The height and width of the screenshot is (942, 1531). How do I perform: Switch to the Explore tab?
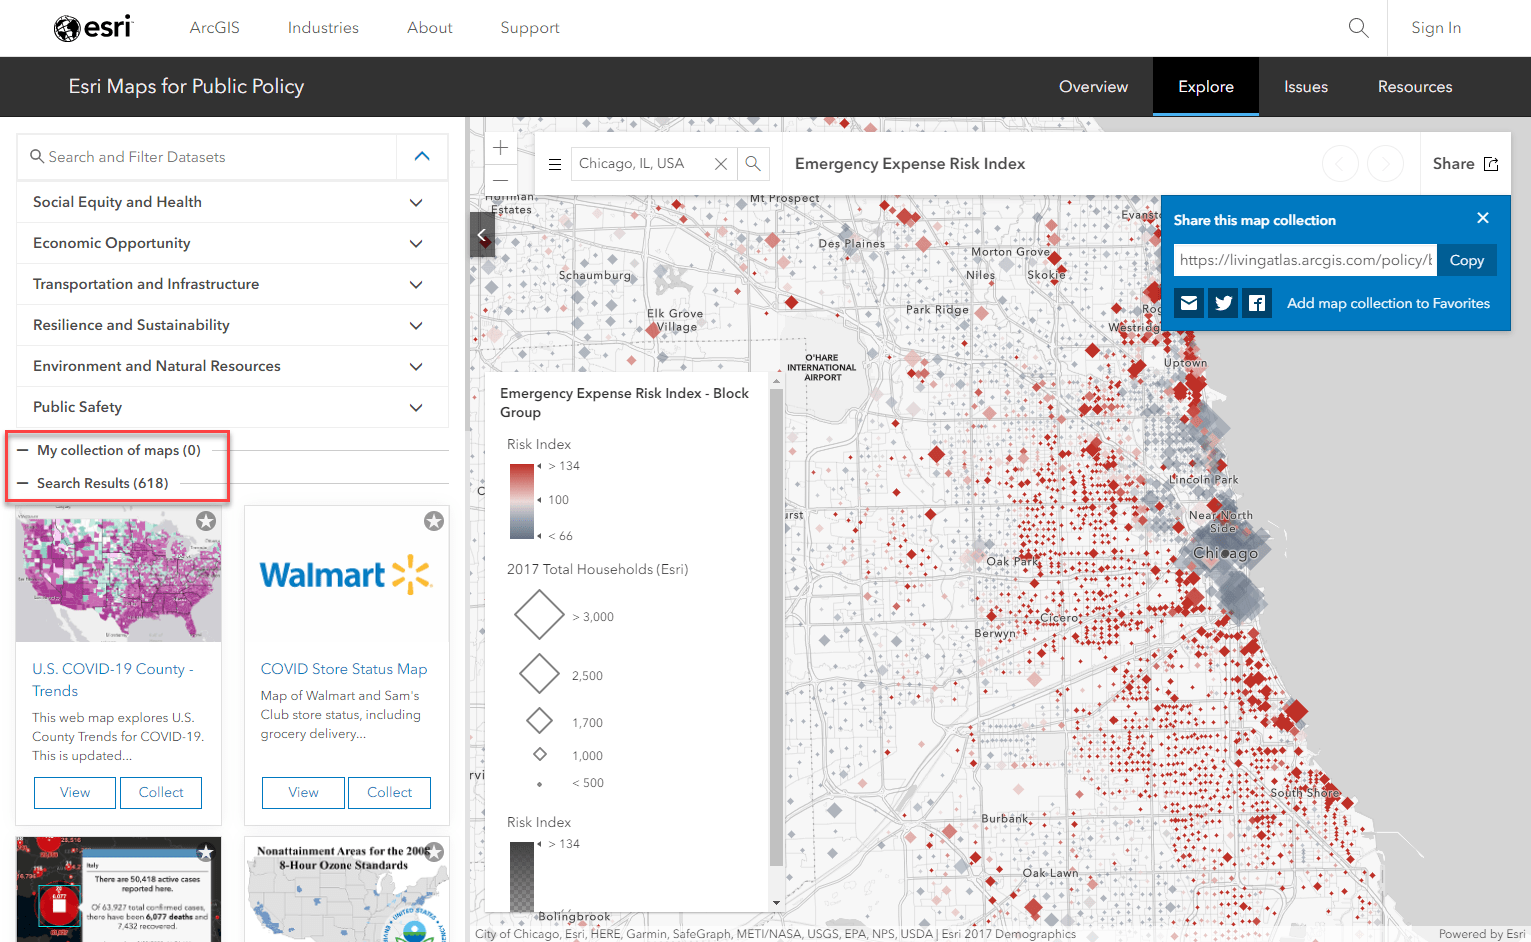tap(1206, 87)
